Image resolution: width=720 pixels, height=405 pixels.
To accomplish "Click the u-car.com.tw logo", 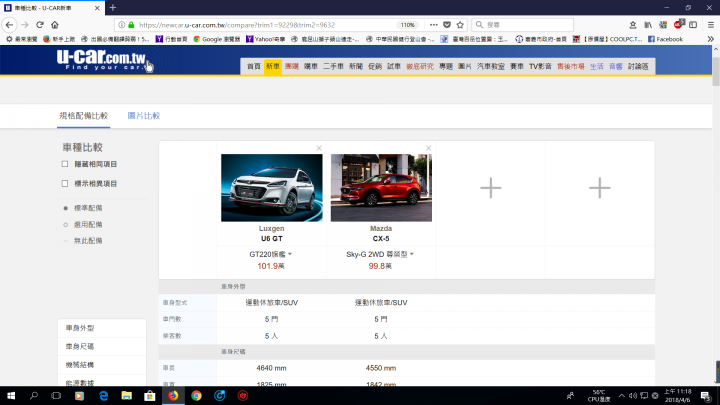I will [101, 60].
